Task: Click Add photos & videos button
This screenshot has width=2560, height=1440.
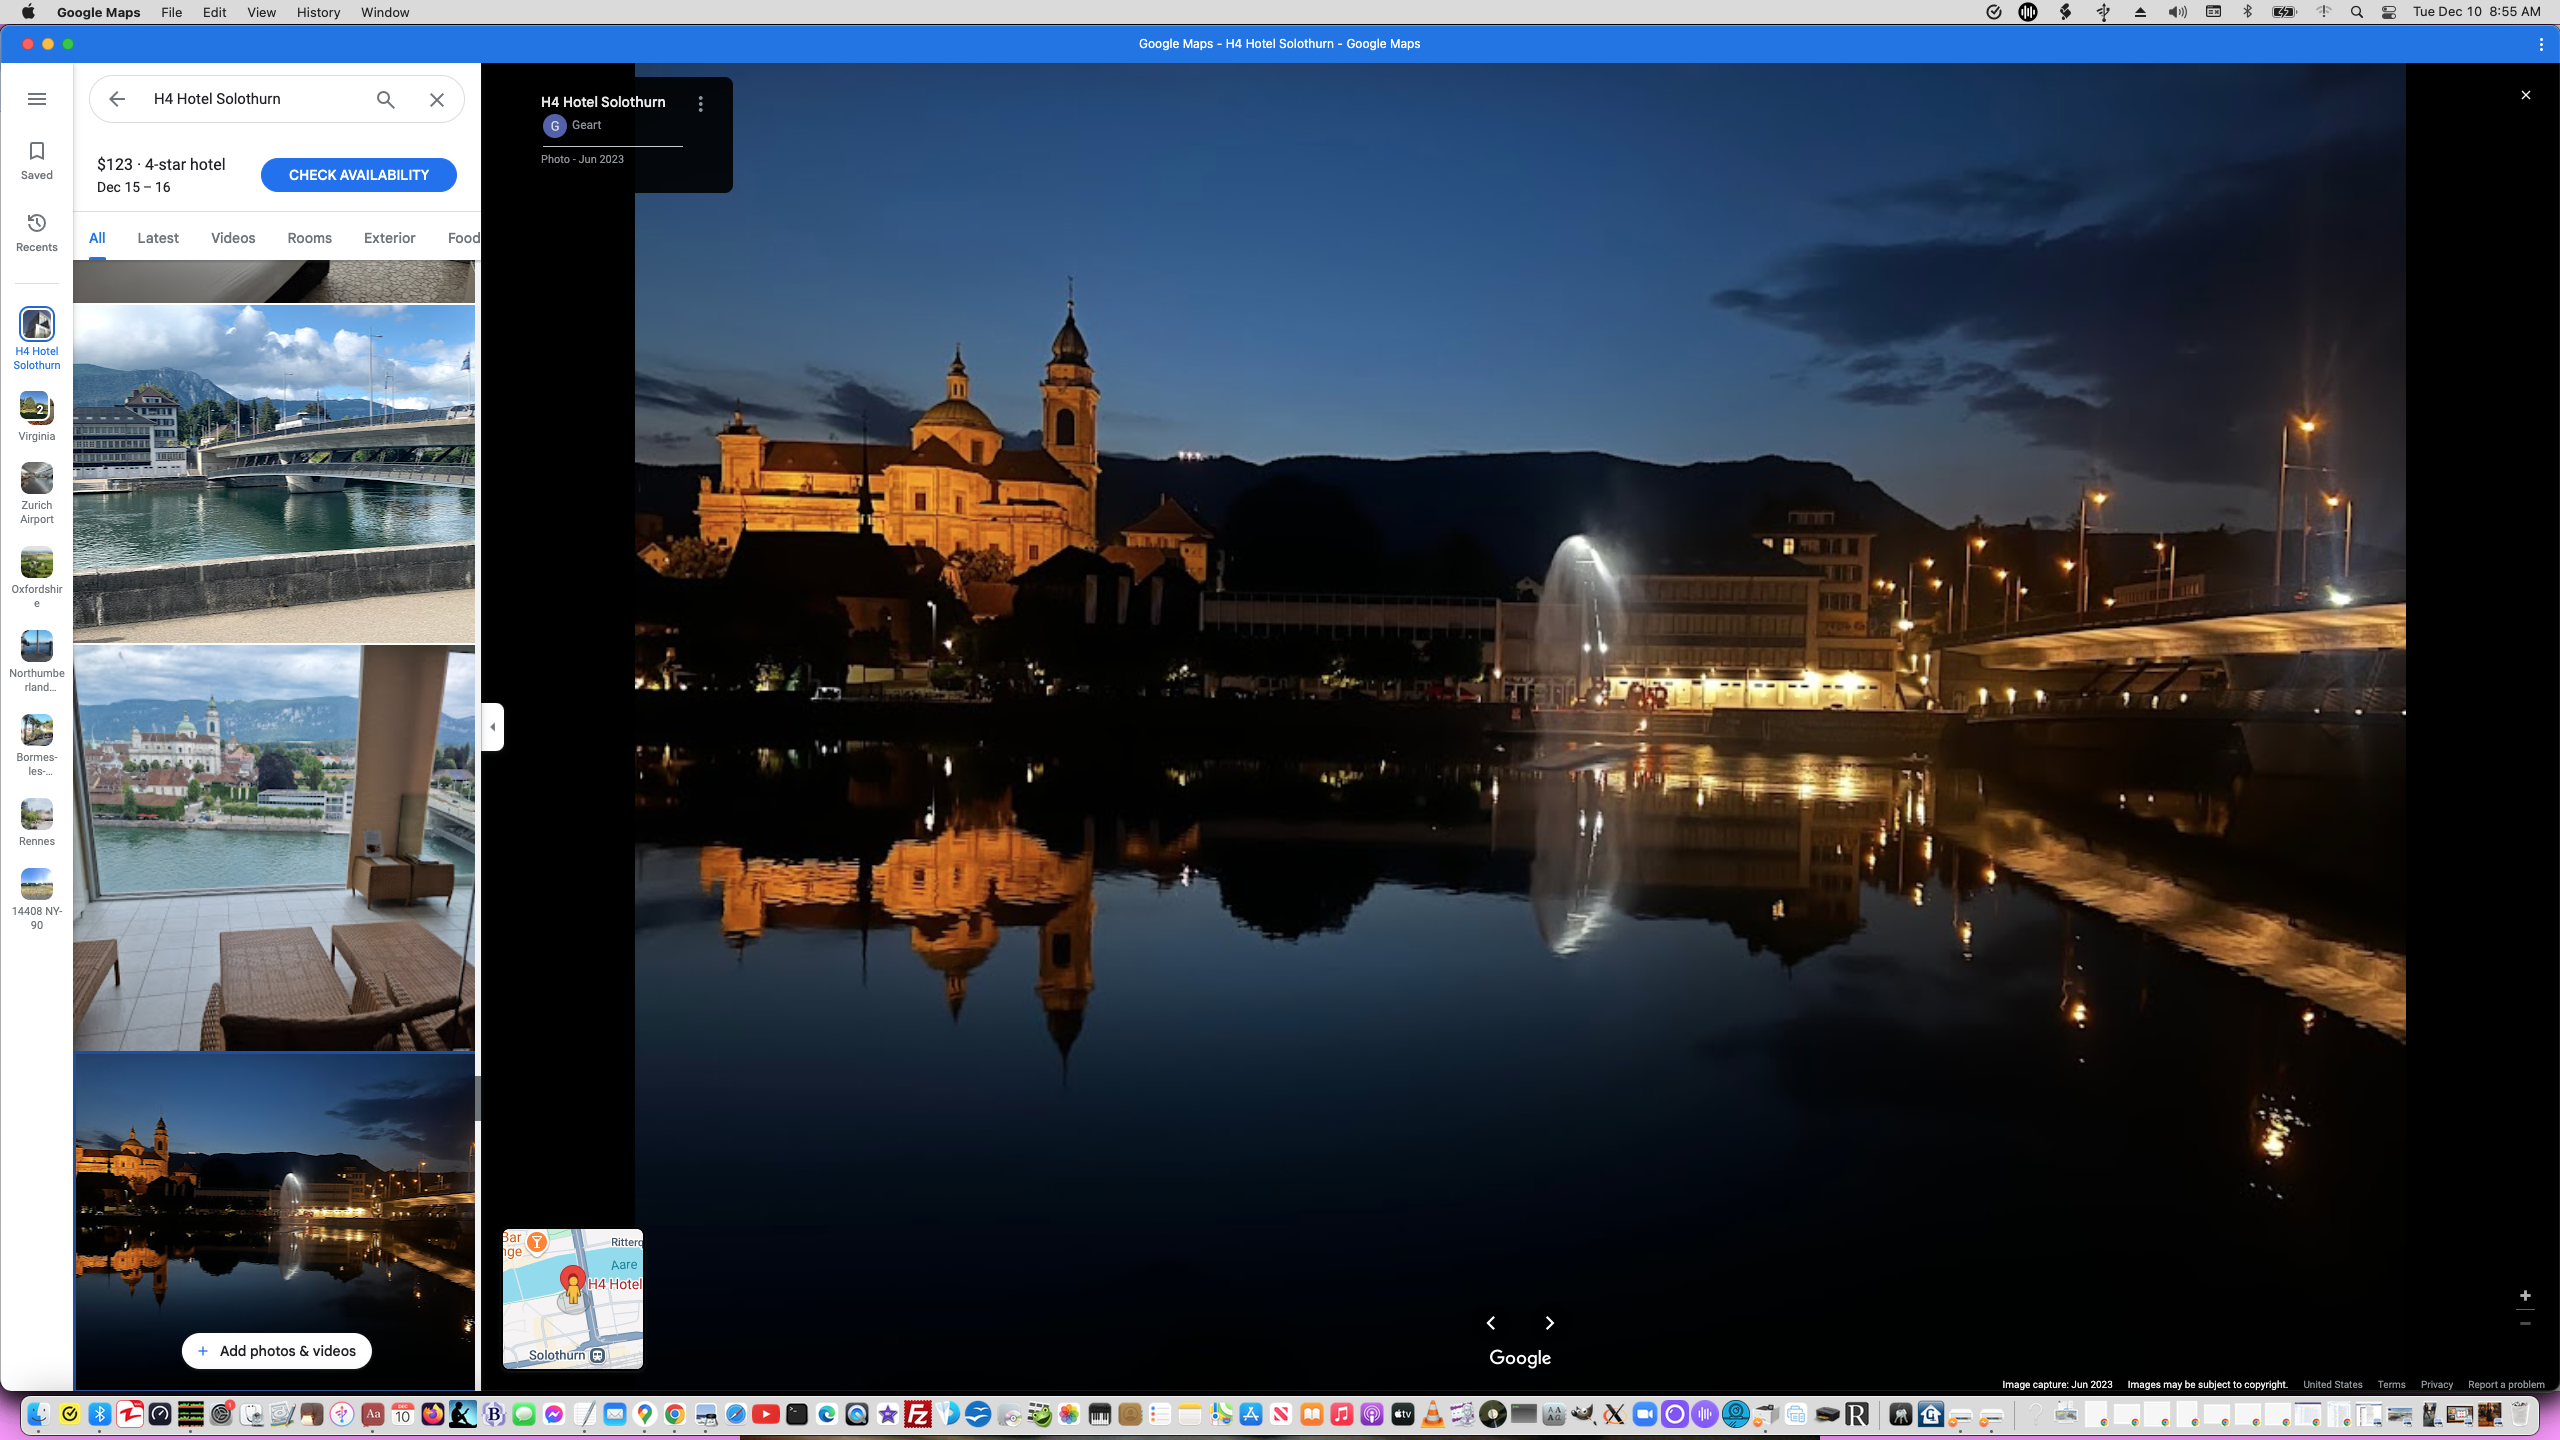Action: pyautogui.click(x=276, y=1351)
